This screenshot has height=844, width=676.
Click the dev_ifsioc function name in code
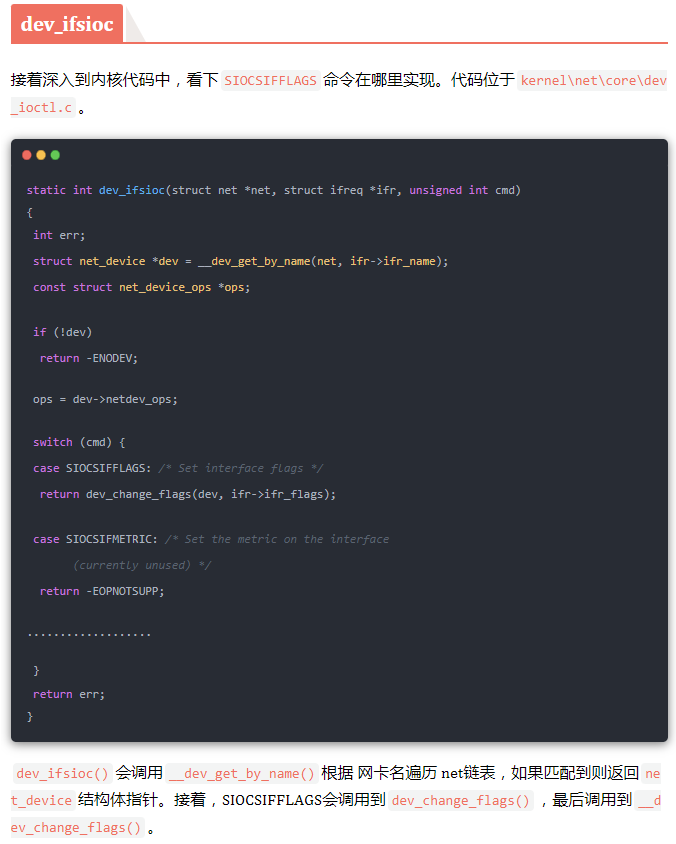pyautogui.click(x=132, y=190)
